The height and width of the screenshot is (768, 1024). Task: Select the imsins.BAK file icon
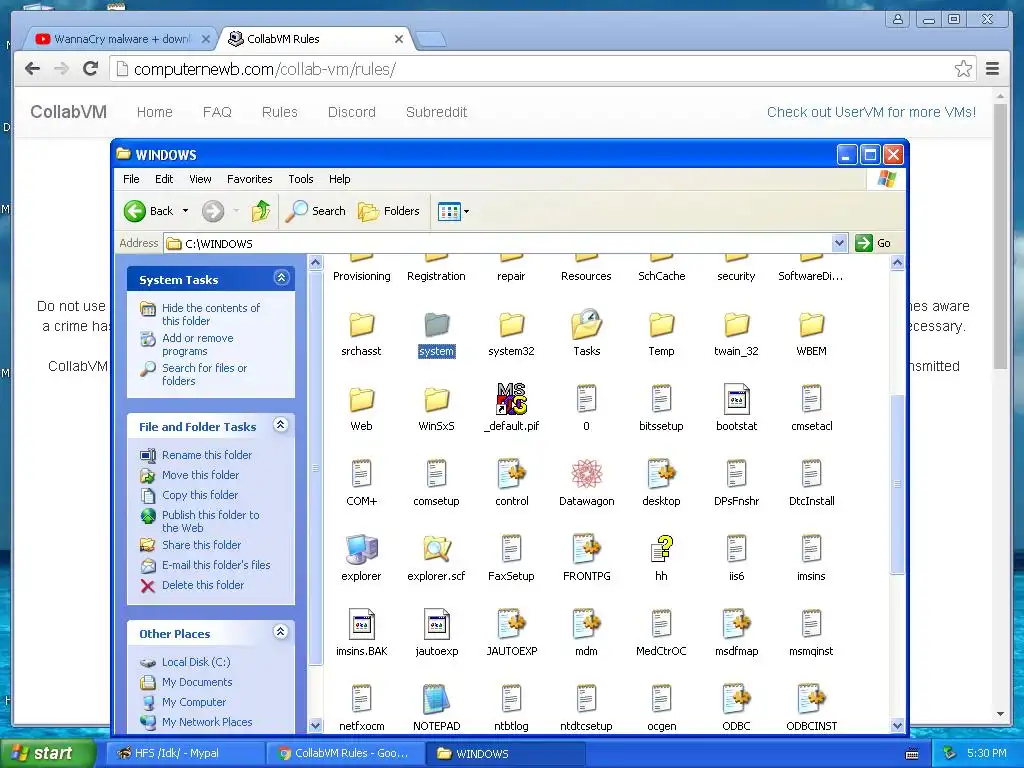tap(361, 624)
